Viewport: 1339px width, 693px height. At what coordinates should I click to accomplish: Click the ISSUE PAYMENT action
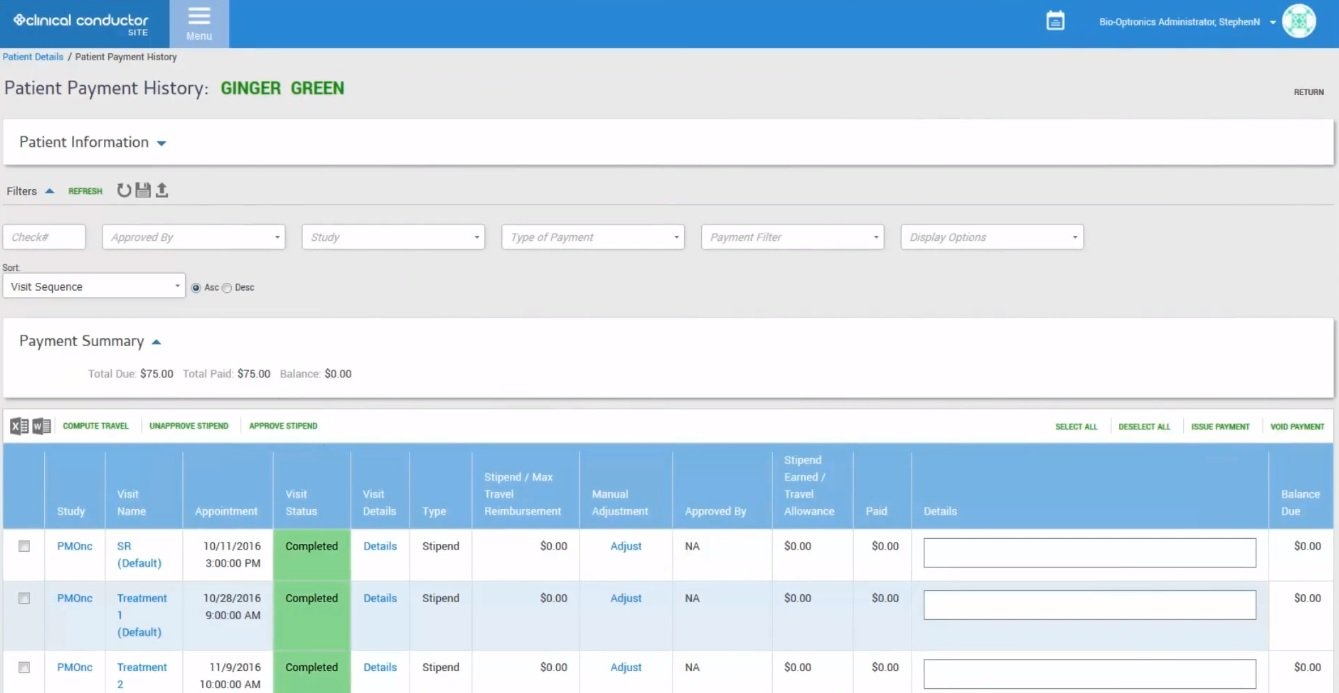click(x=1220, y=427)
